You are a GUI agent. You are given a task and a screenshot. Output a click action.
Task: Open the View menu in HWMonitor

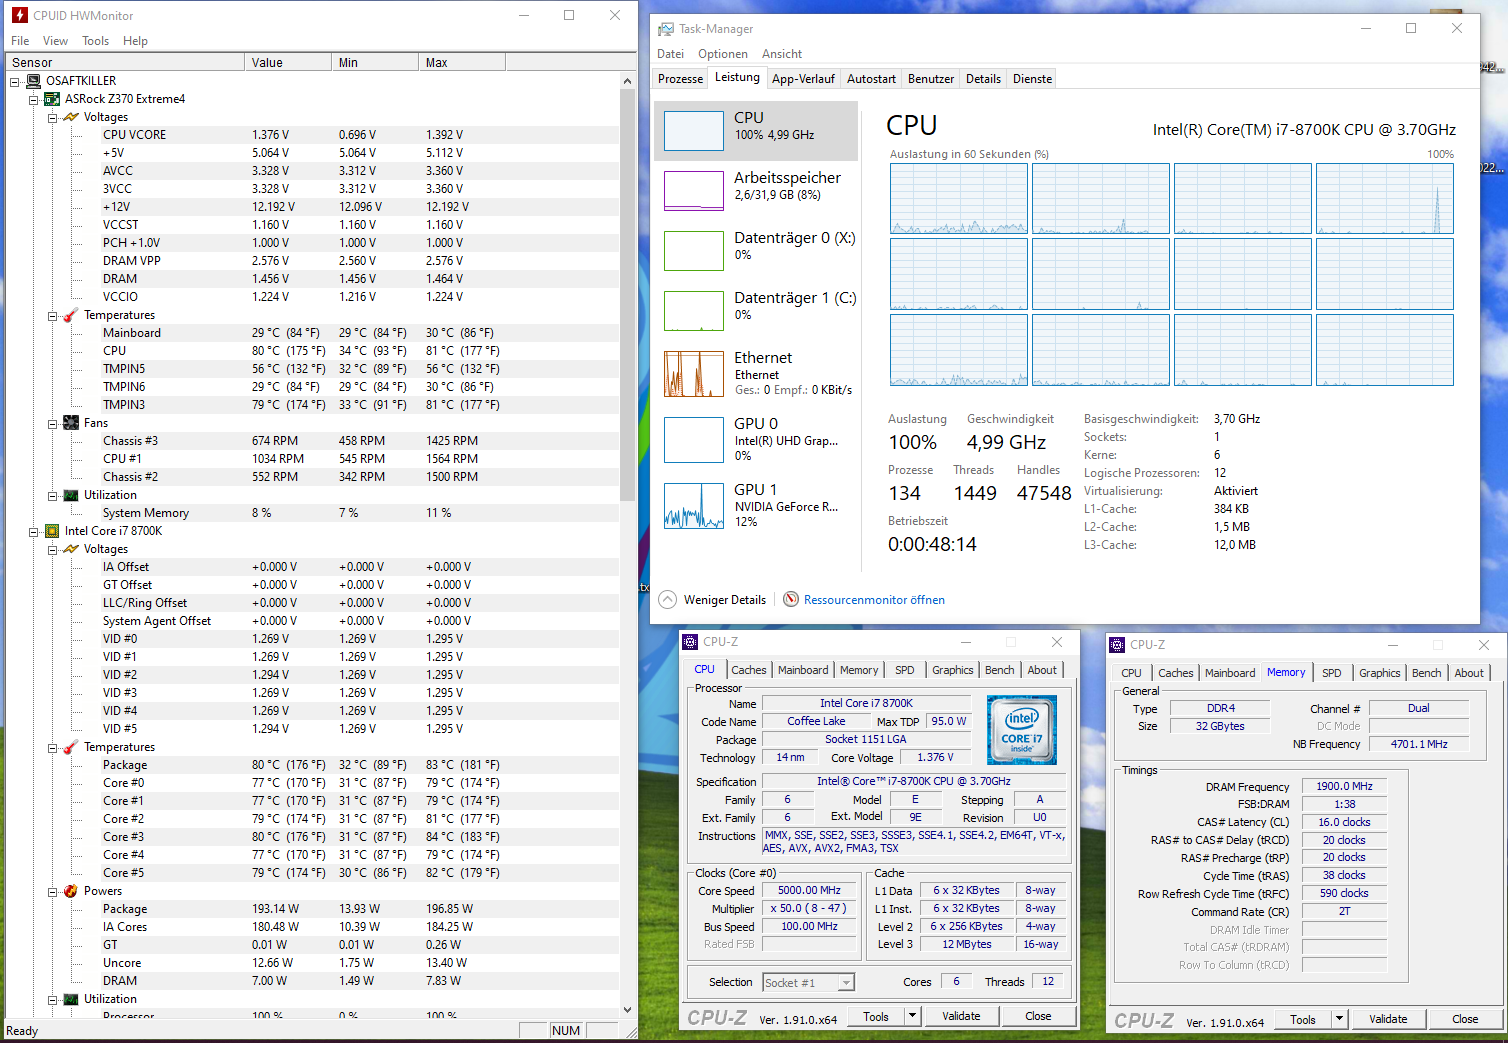tap(55, 41)
